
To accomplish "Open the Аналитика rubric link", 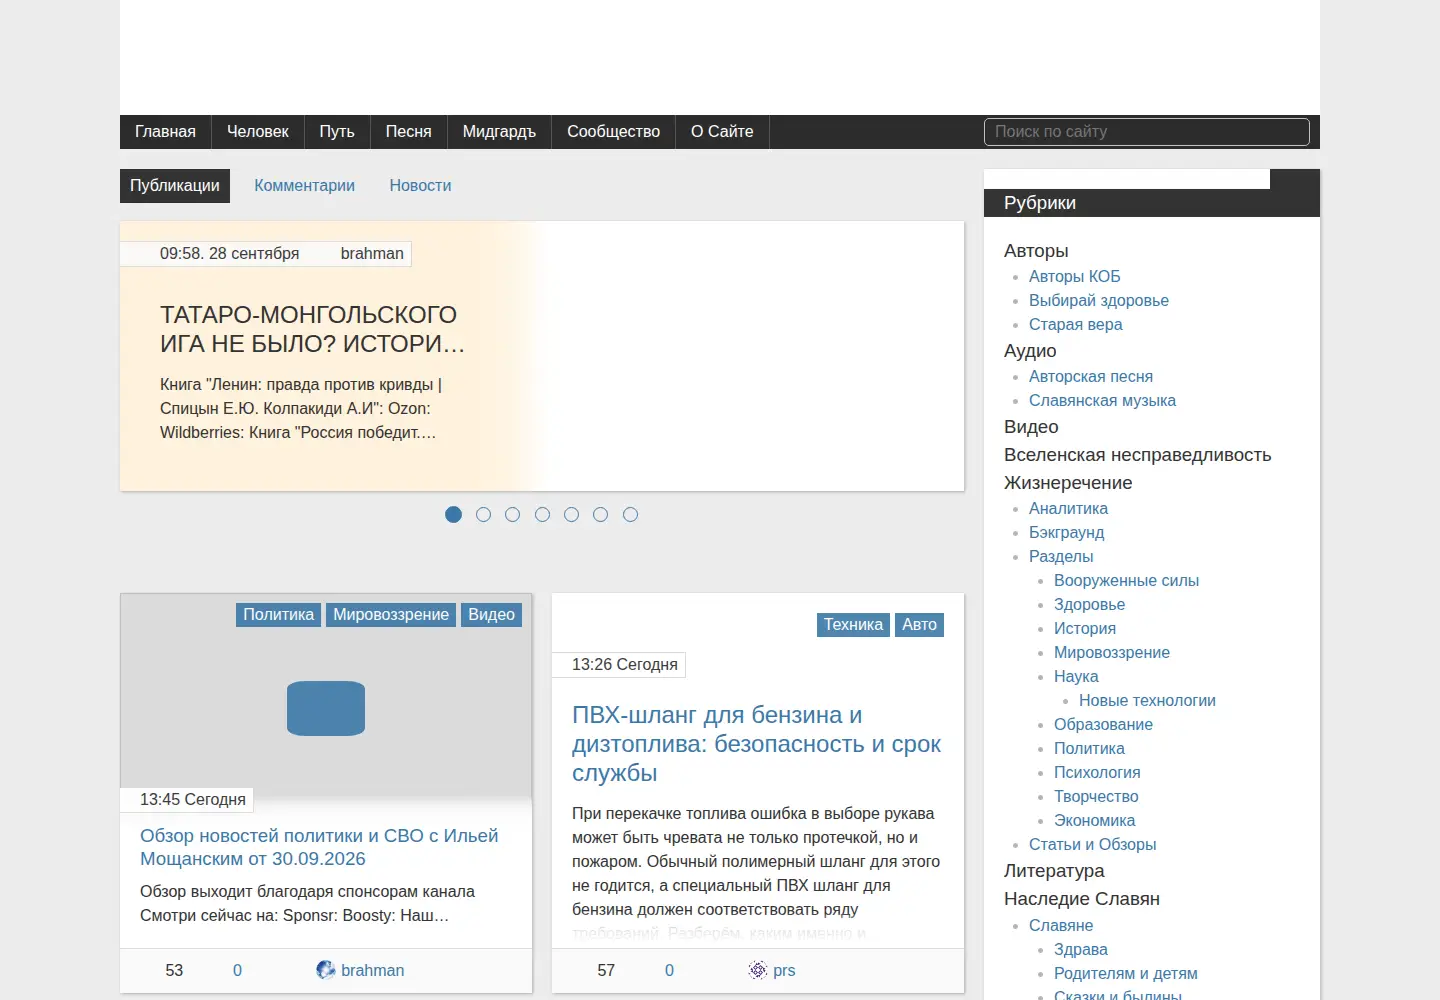I will pyautogui.click(x=1068, y=509).
